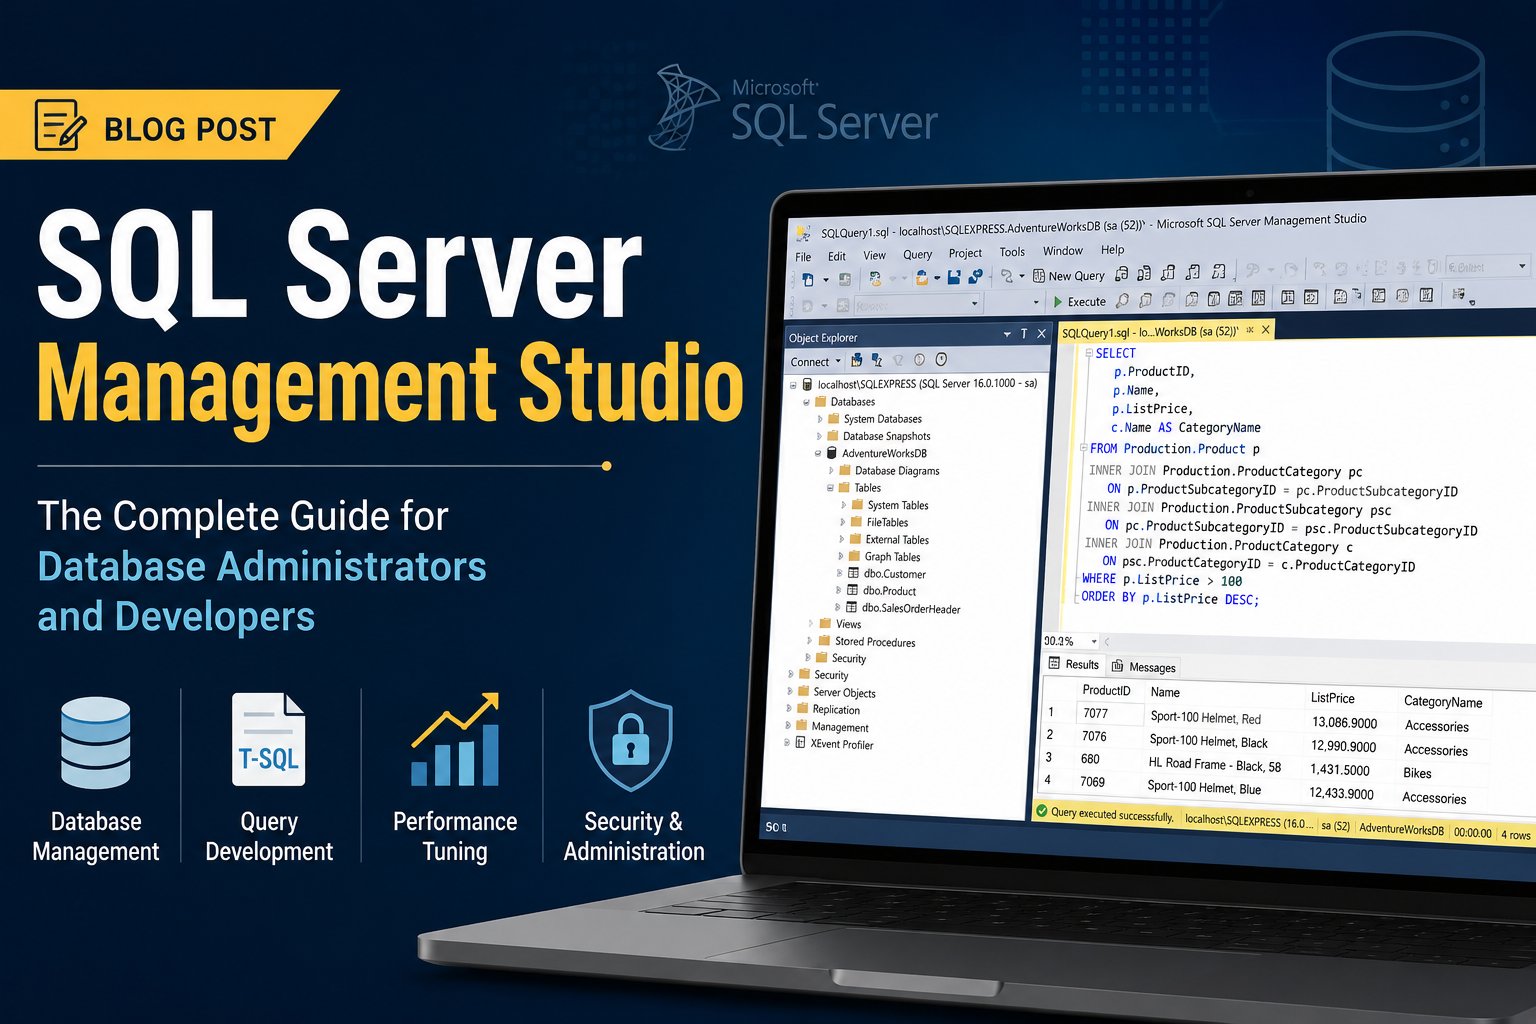Run the query with the Execute button

pyautogui.click(x=1080, y=301)
